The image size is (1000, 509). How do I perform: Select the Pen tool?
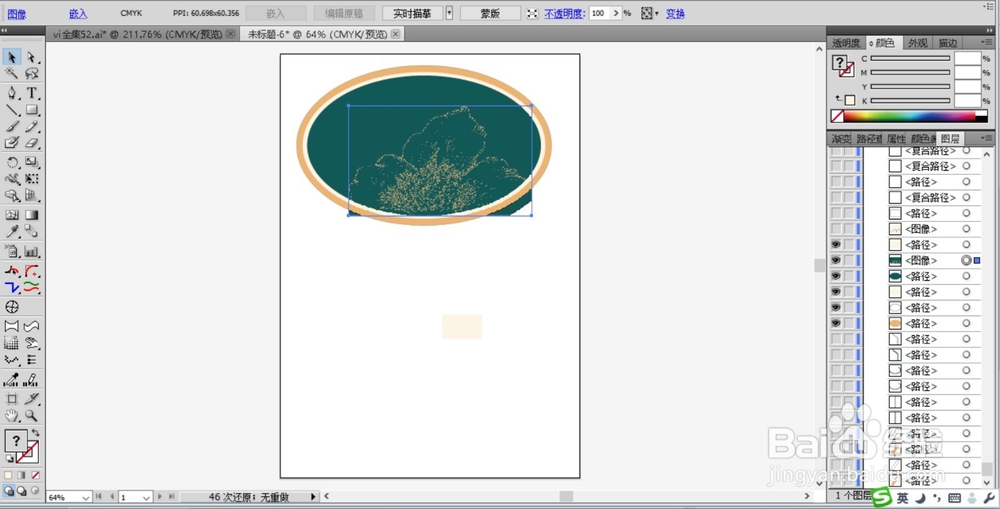[11, 93]
